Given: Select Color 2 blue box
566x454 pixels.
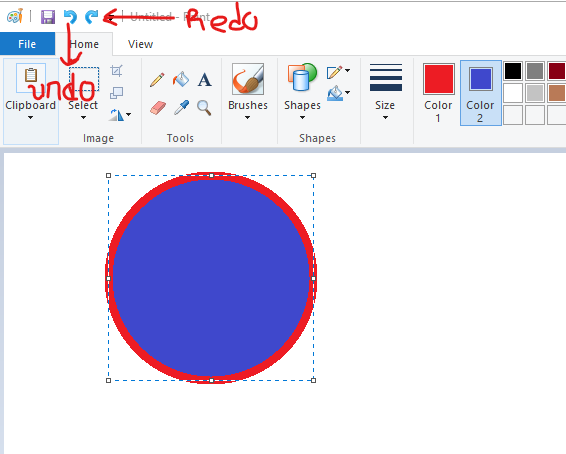Looking at the screenshot, I should click(x=480, y=79).
